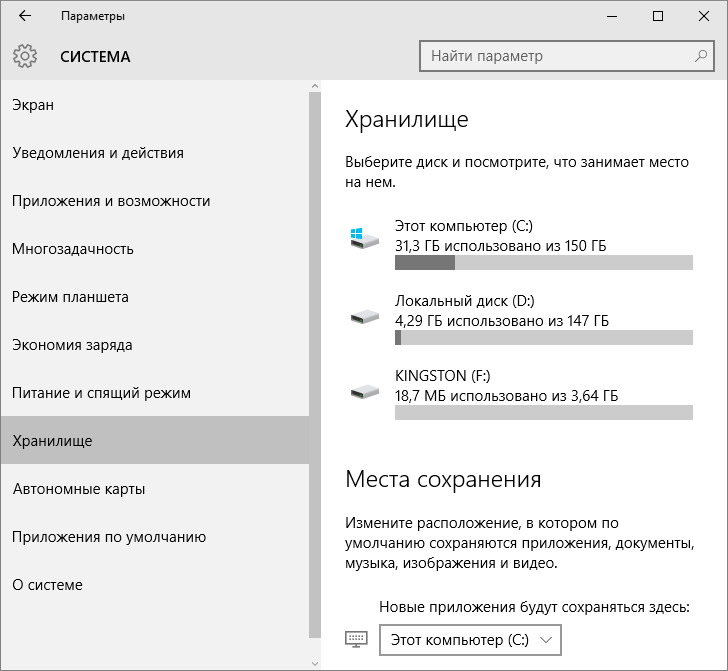The height and width of the screenshot is (671, 728).
Task: Select Приложения и возможности in sidebar
Action: pos(111,201)
